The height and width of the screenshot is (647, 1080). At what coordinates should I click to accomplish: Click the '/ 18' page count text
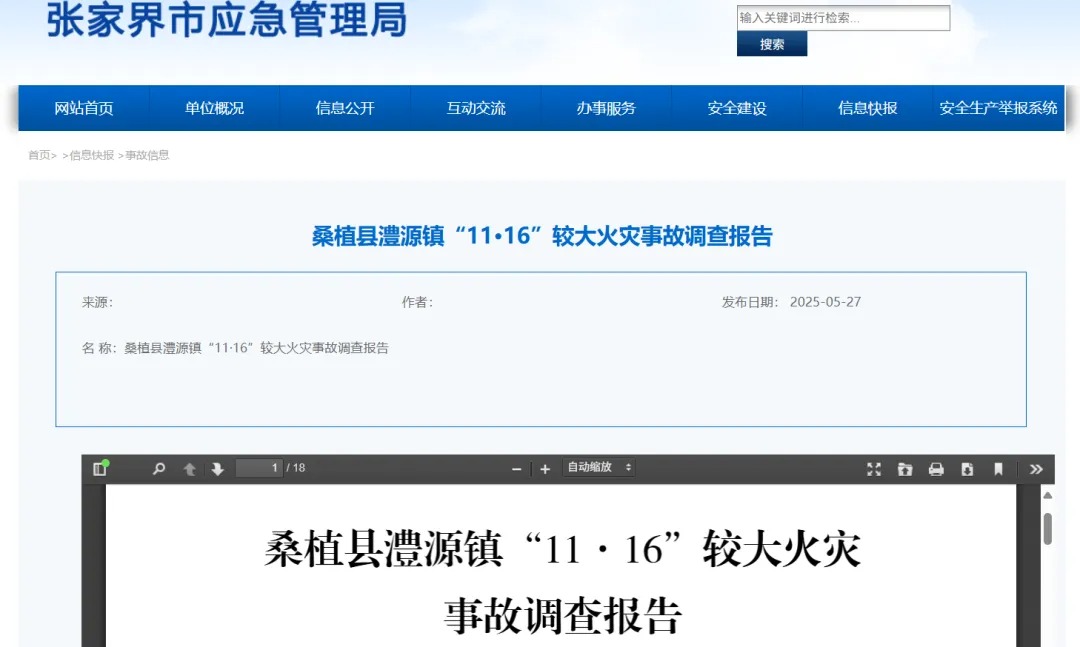(x=296, y=468)
